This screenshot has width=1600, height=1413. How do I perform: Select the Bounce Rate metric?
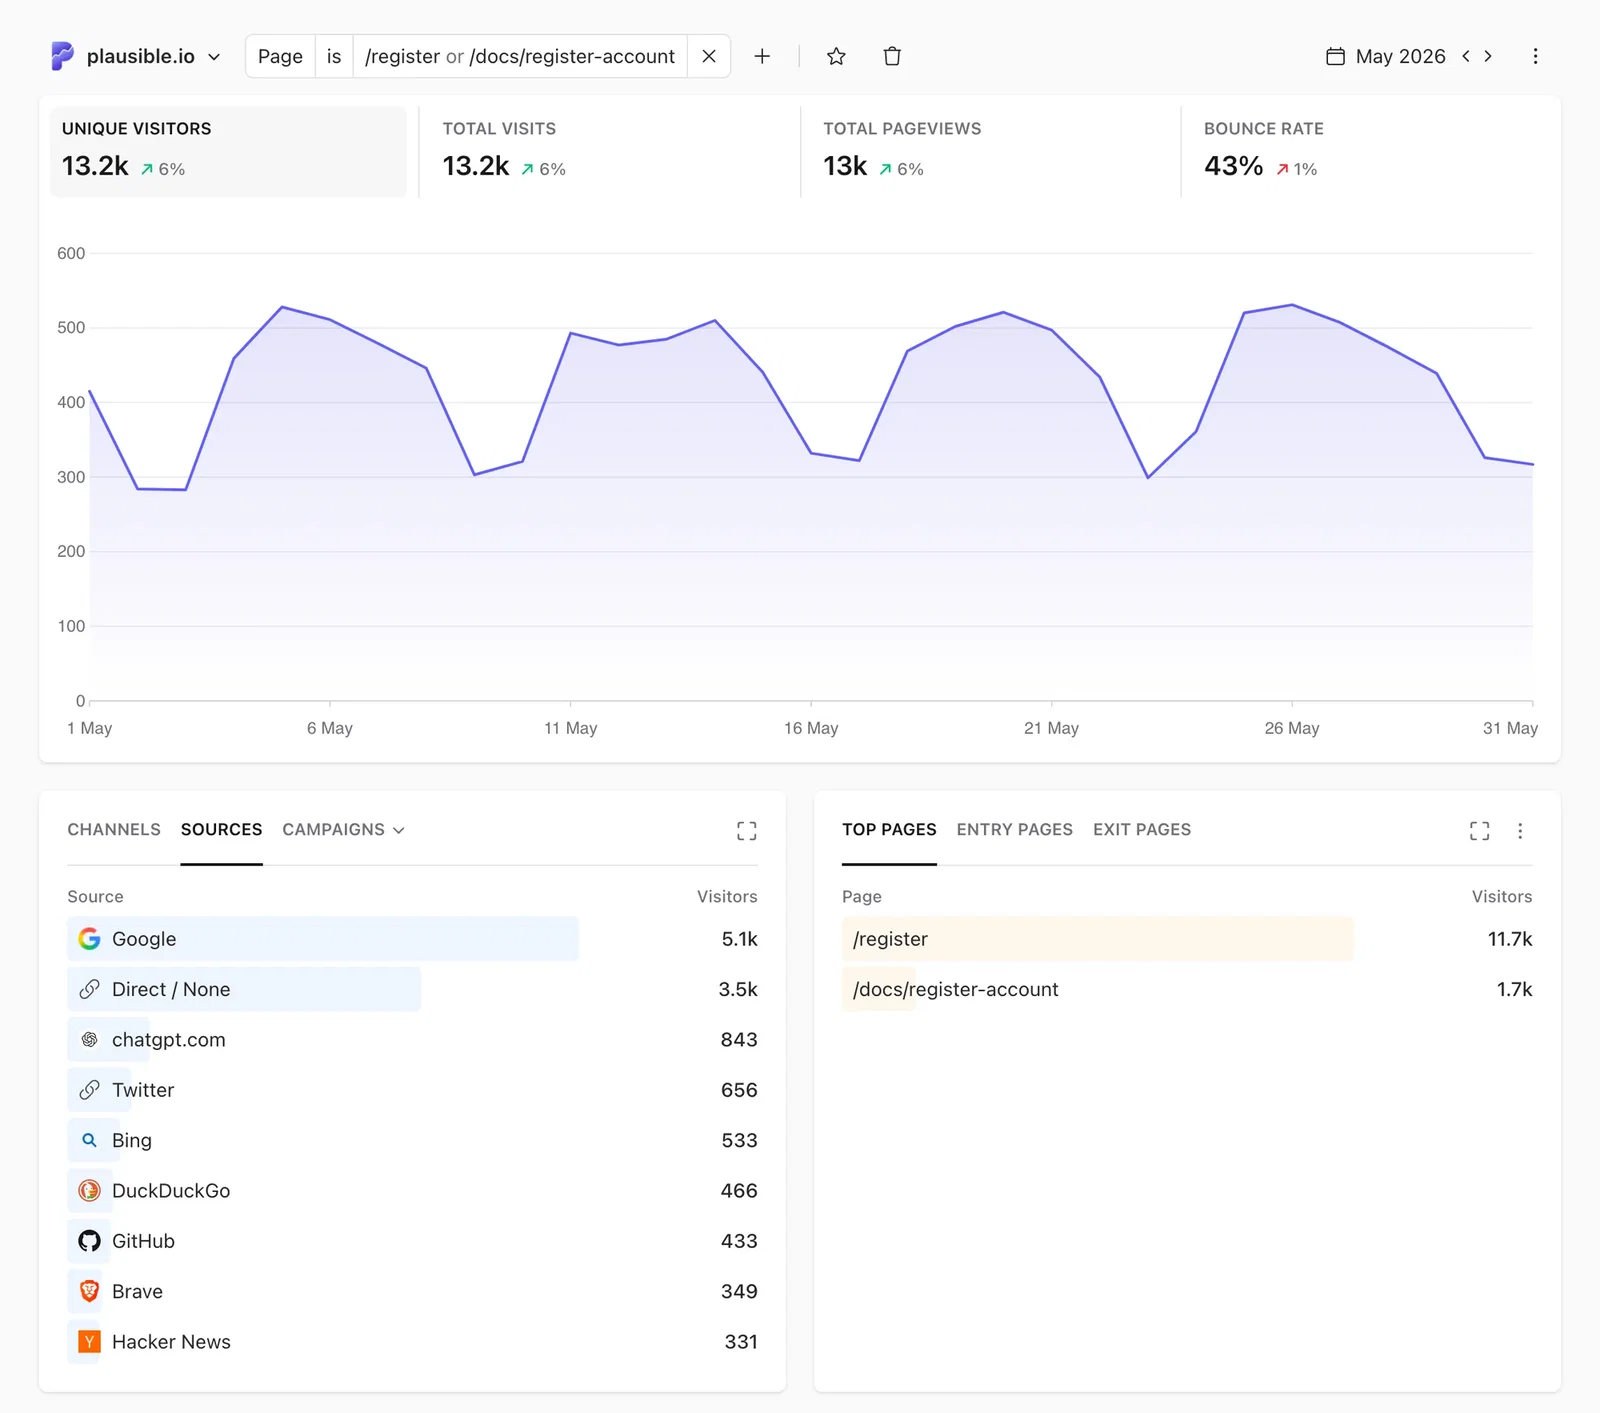[x=1370, y=151]
